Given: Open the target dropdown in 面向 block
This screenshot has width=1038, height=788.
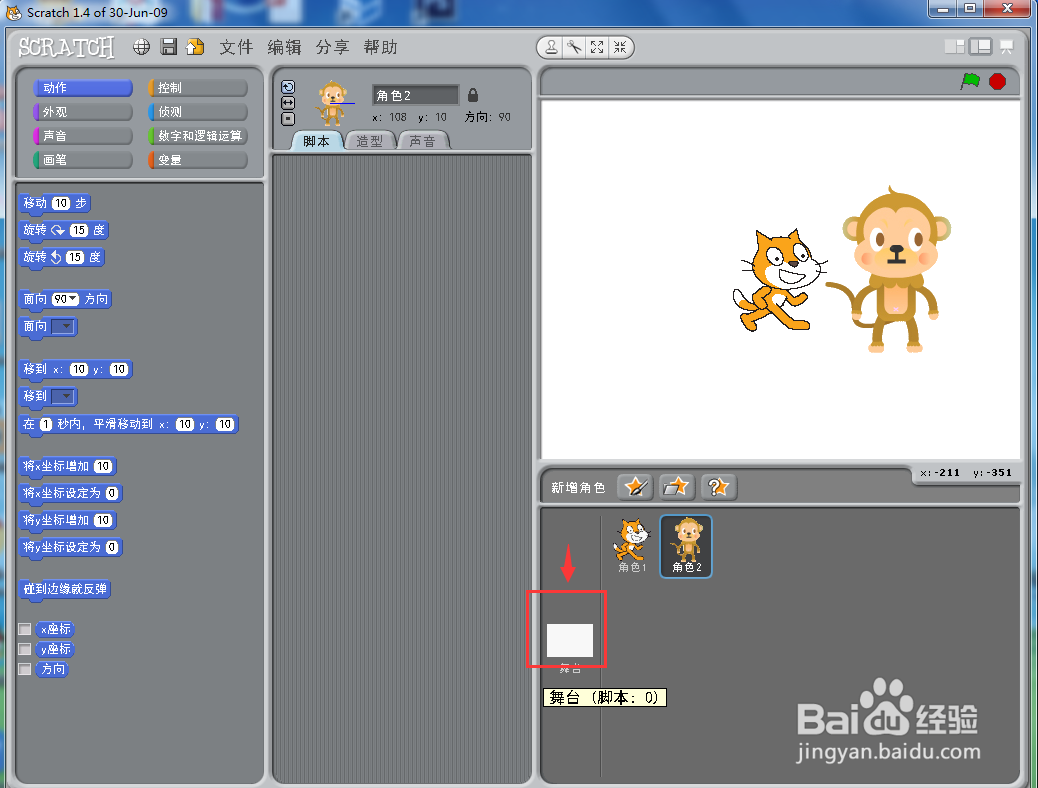Looking at the screenshot, I should pos(64,326).
